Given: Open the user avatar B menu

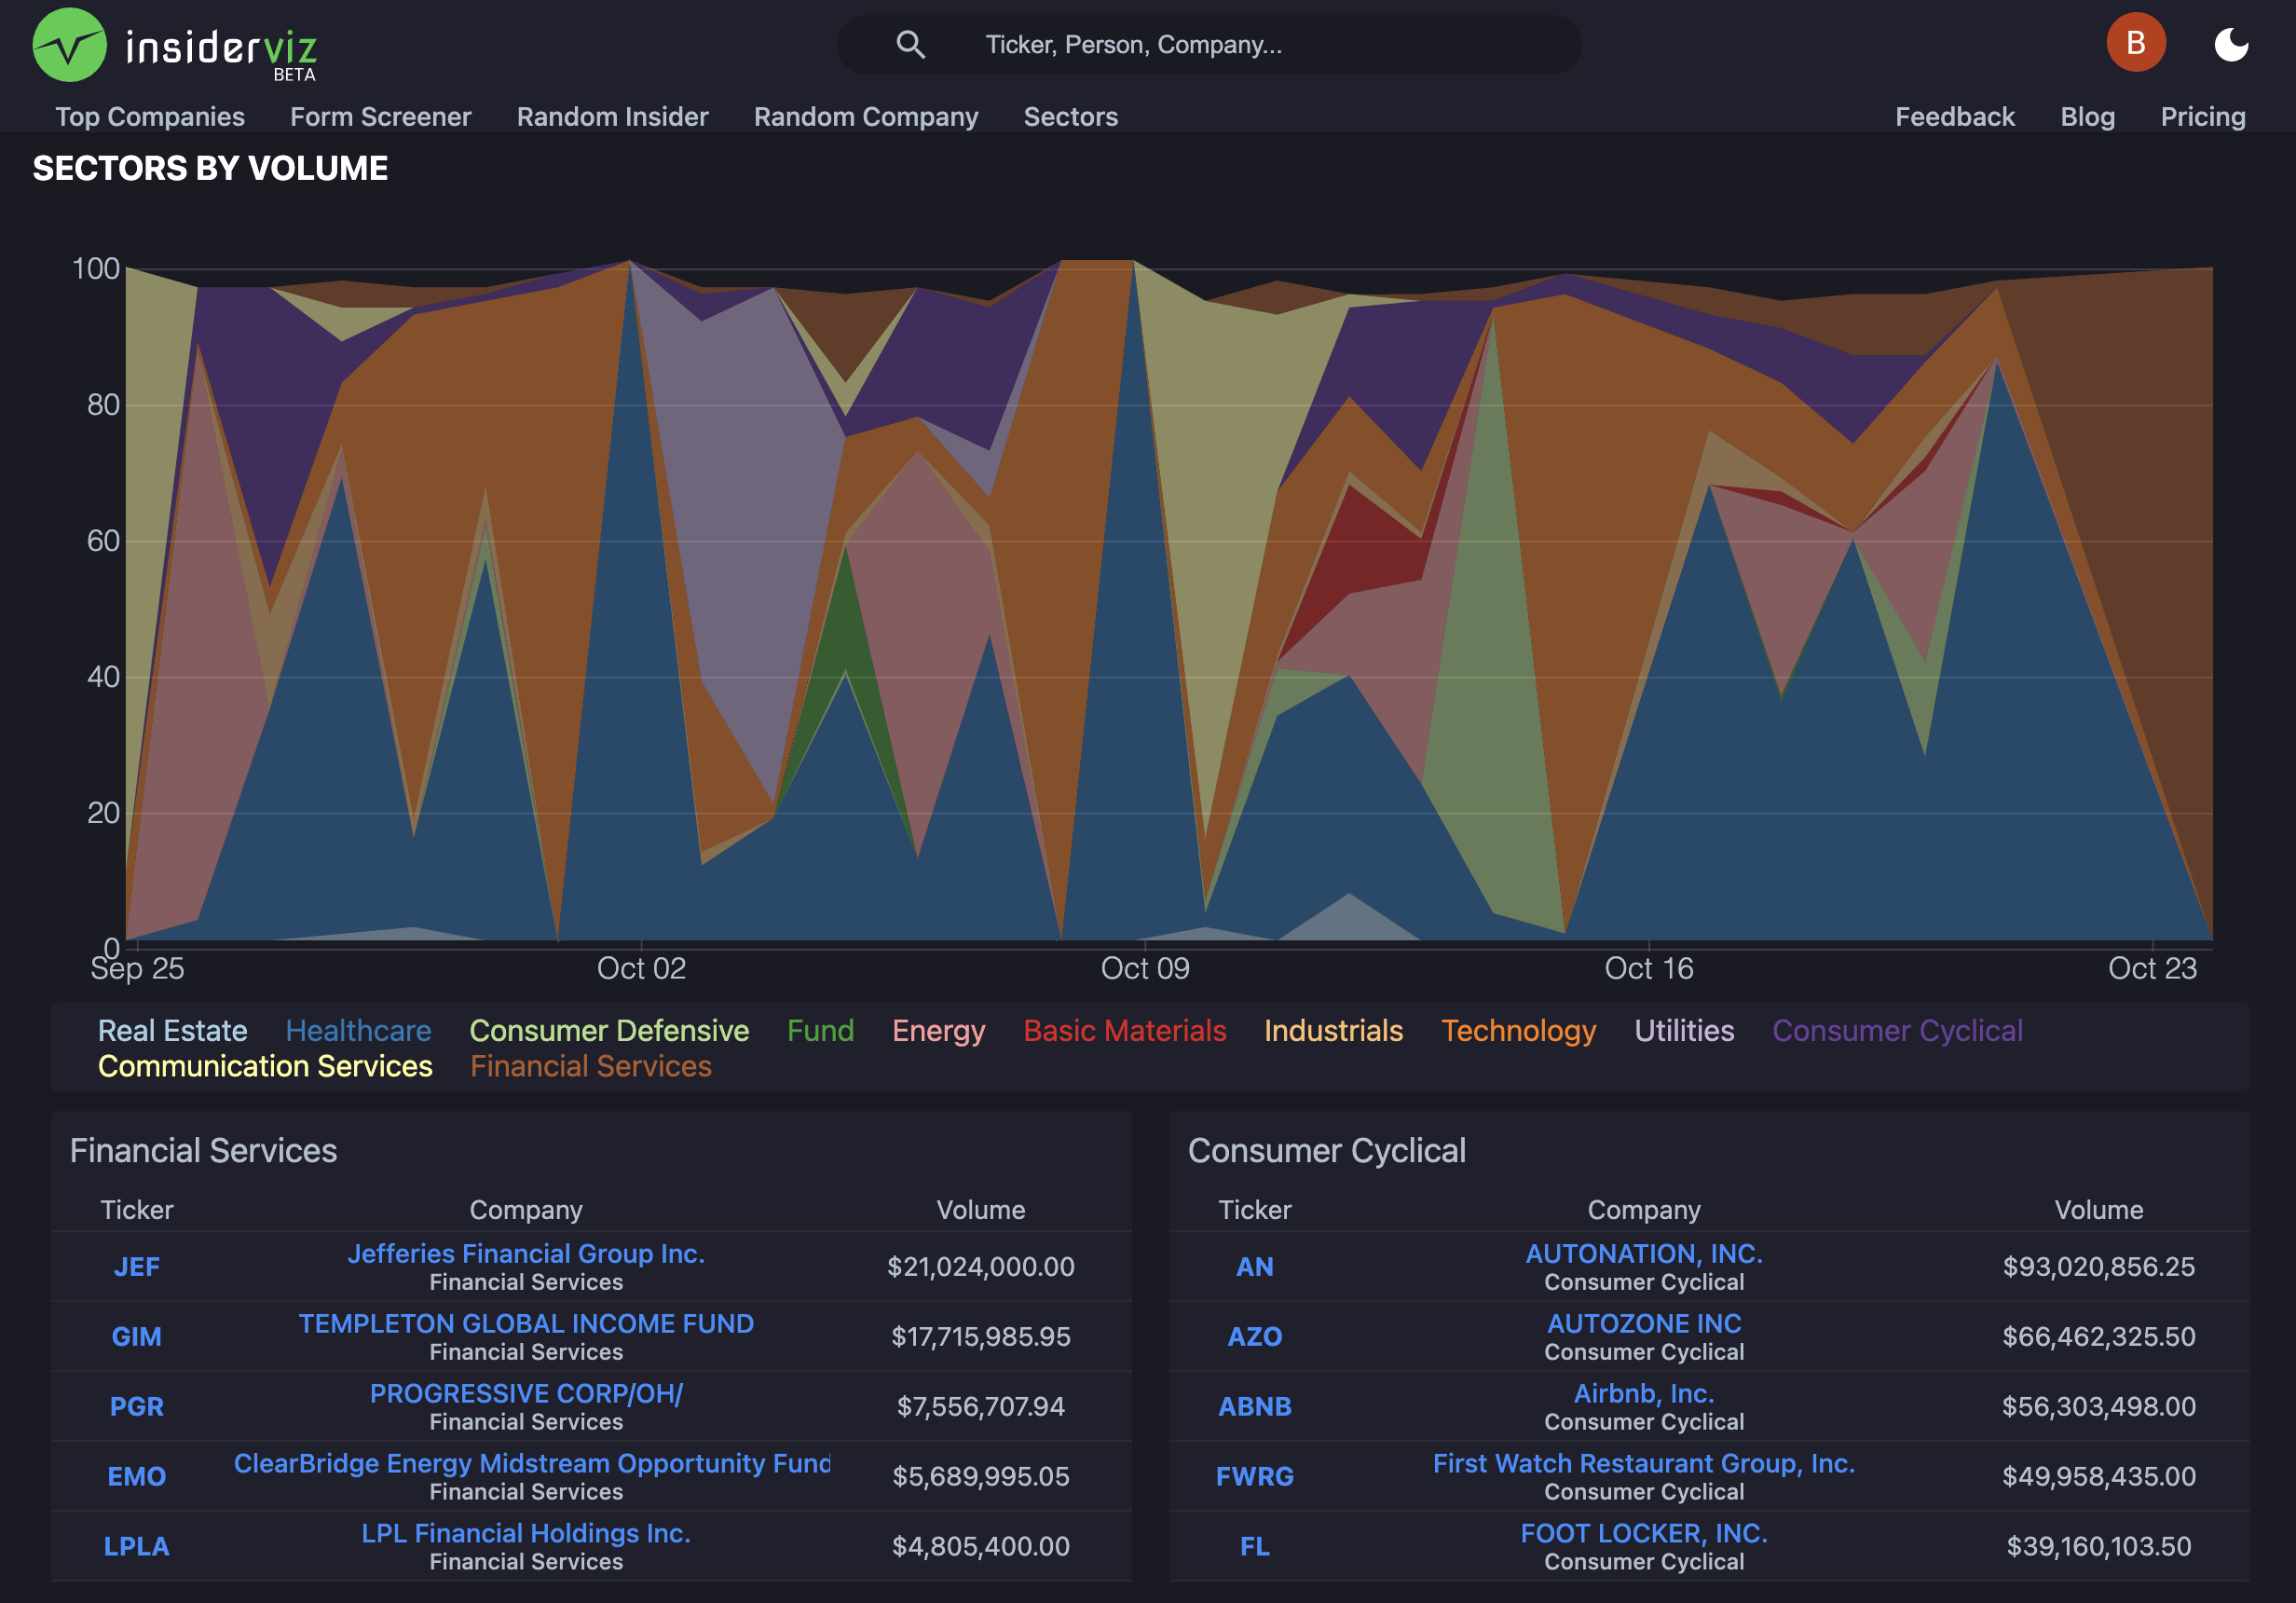Looking at the screenshot, I should [x=2136, y=43].
